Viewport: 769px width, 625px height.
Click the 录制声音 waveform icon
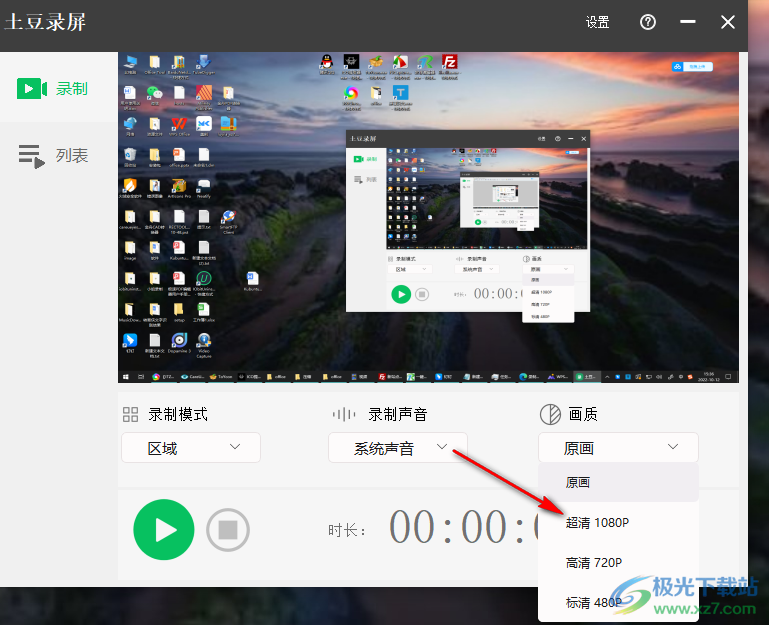(344, 415)
